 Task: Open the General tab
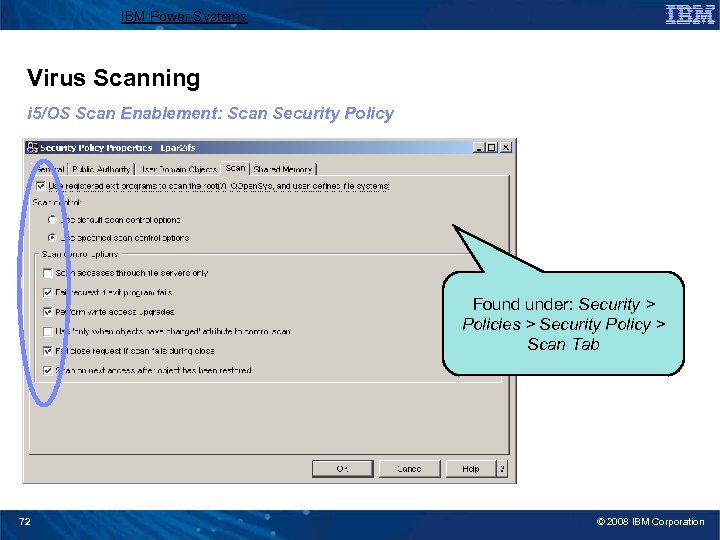[x=50, y=169]
